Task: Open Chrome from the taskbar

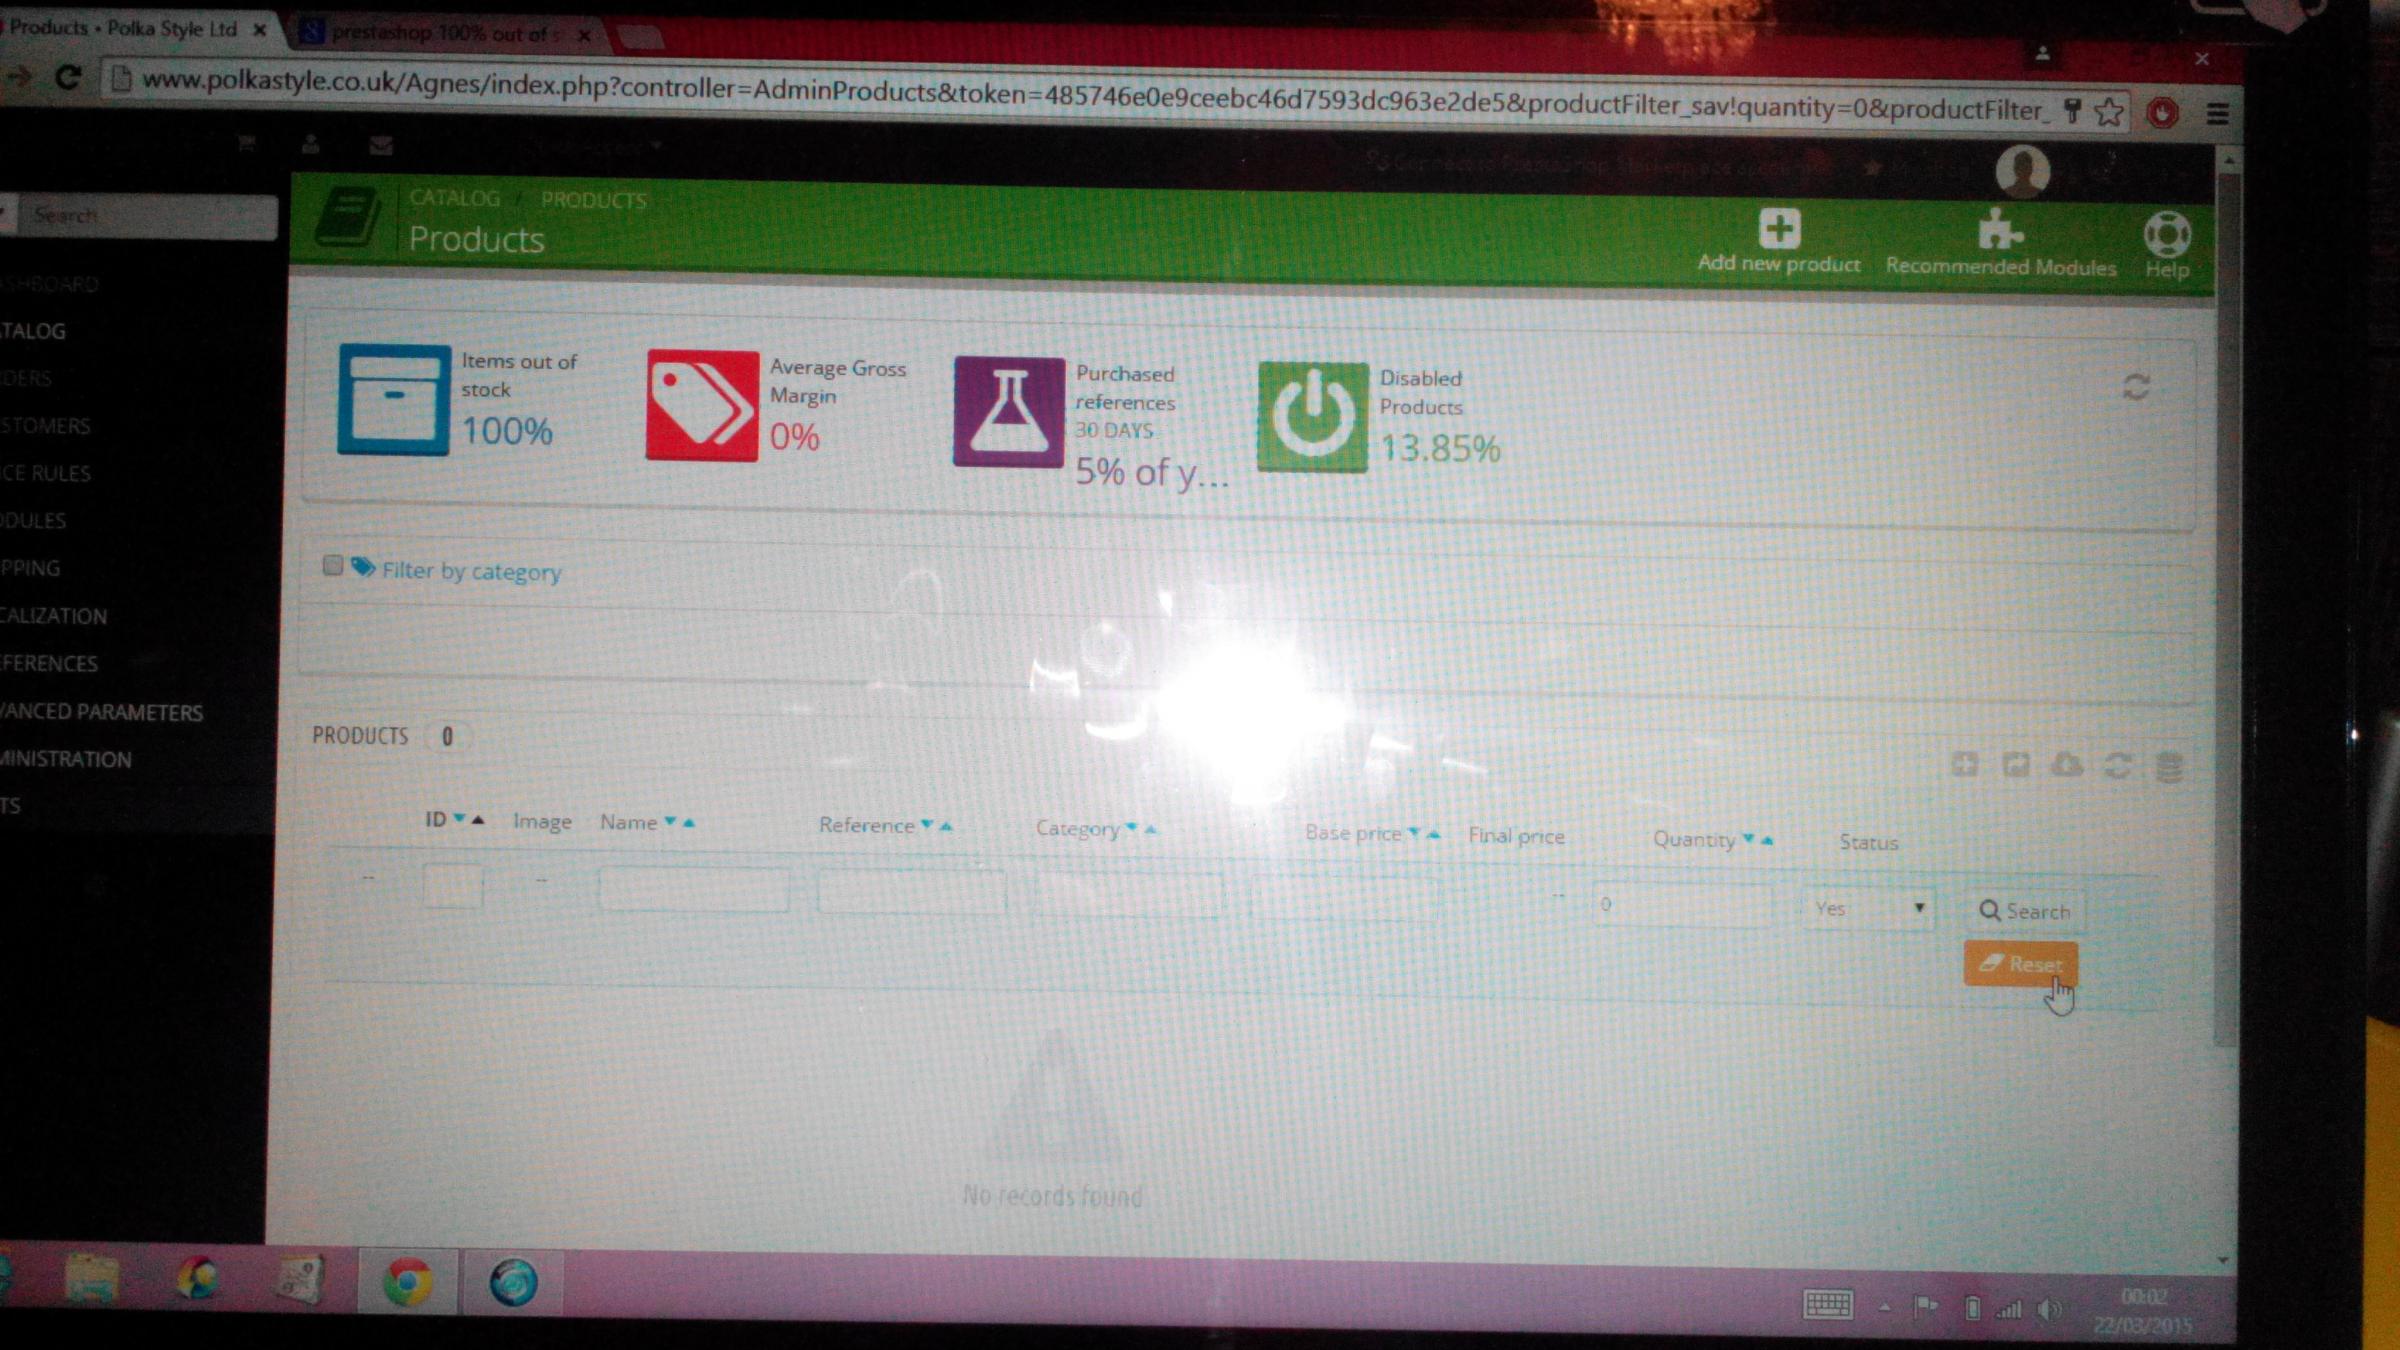Action: click(408, 1282)
